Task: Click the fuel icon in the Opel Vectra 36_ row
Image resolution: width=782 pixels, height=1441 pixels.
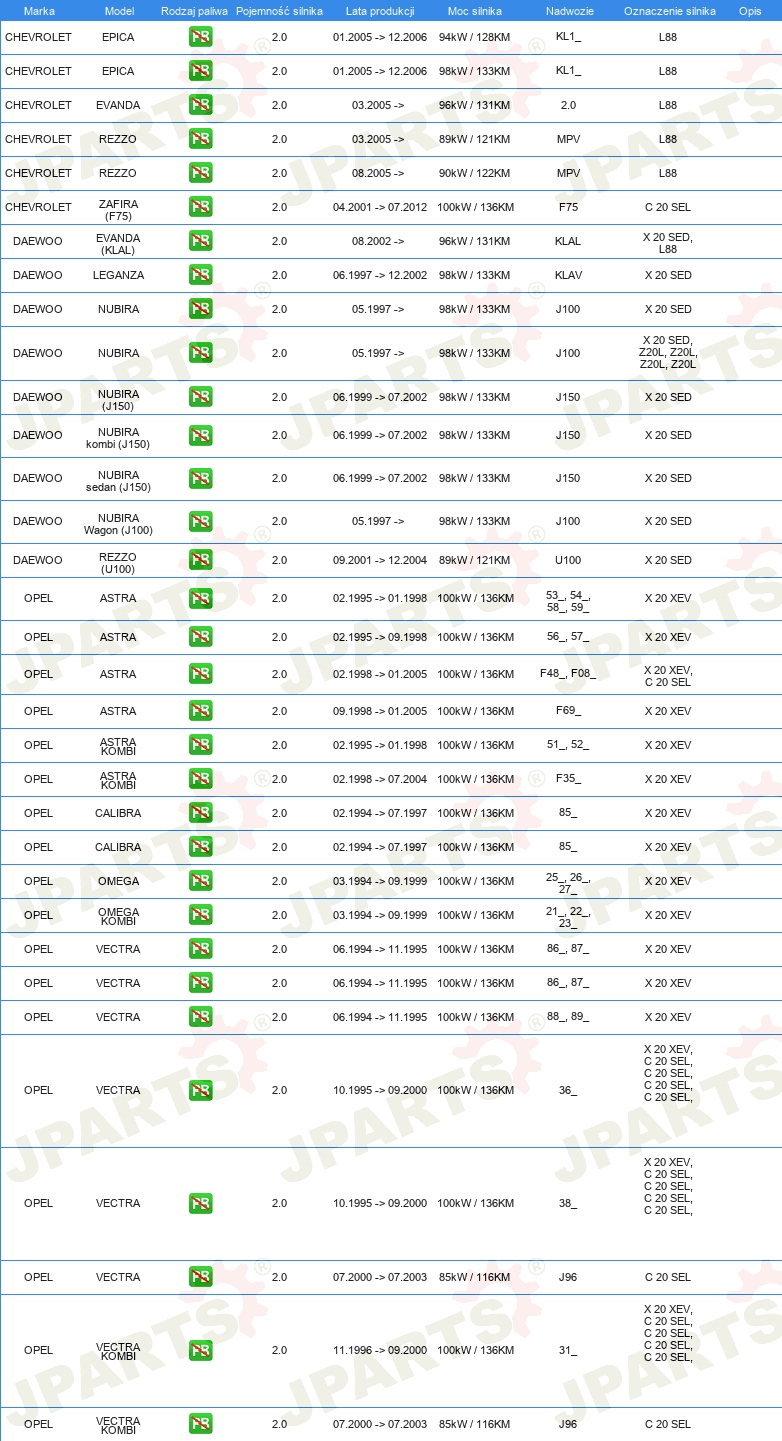Action: coord(200,1090)
